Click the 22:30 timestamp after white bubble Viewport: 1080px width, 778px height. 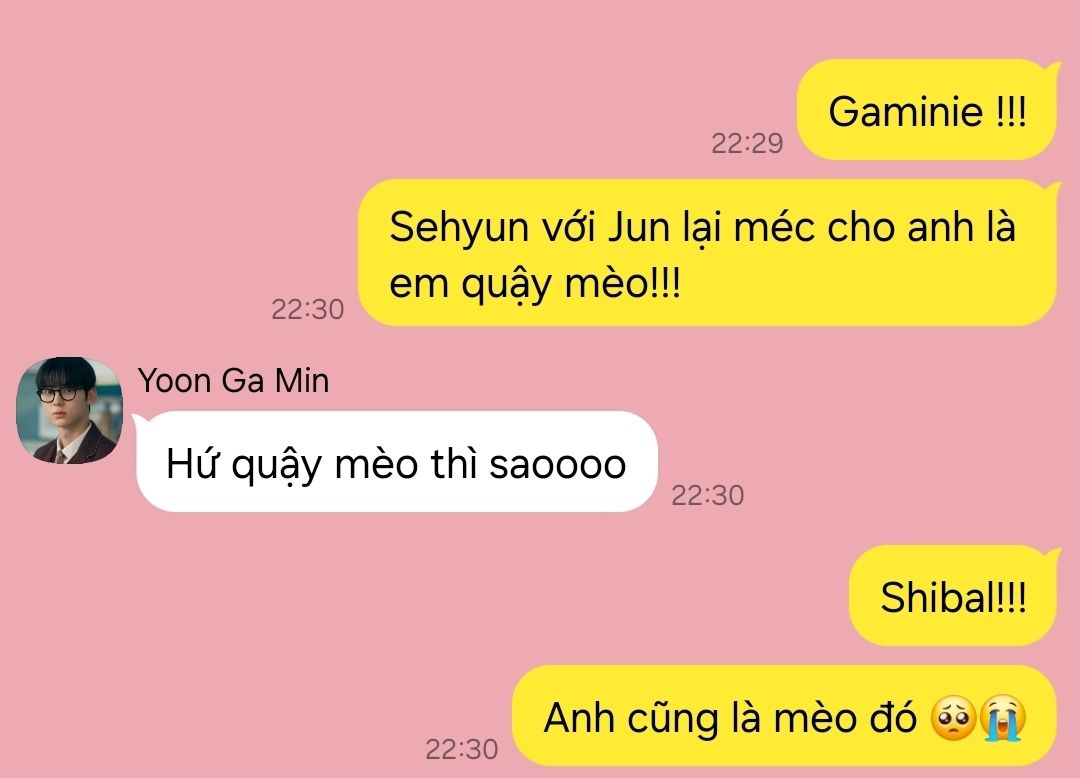click(x=708, y=496)
